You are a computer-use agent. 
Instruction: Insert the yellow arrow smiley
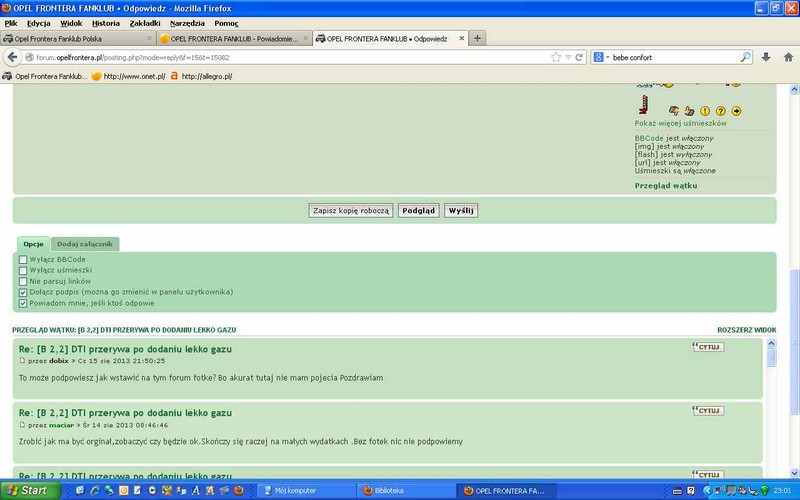tap(736, 111)
